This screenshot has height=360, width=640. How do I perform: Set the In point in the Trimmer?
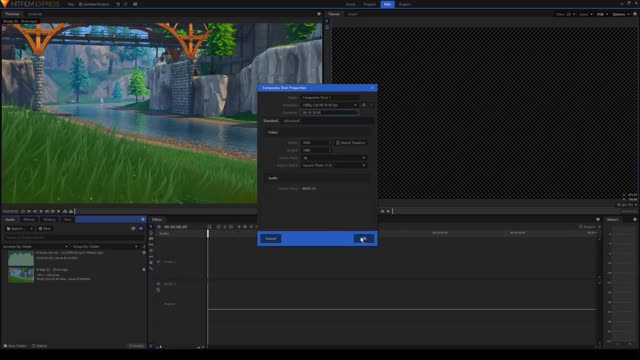pos(29,211)
